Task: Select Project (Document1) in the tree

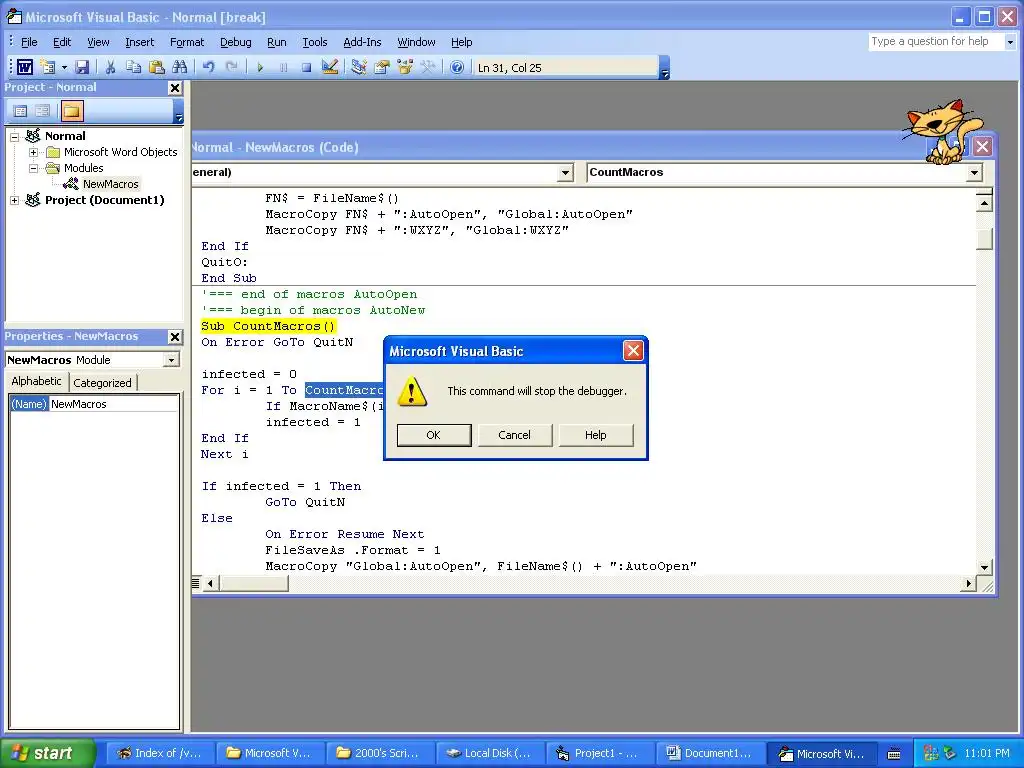Action: (104, 200)
